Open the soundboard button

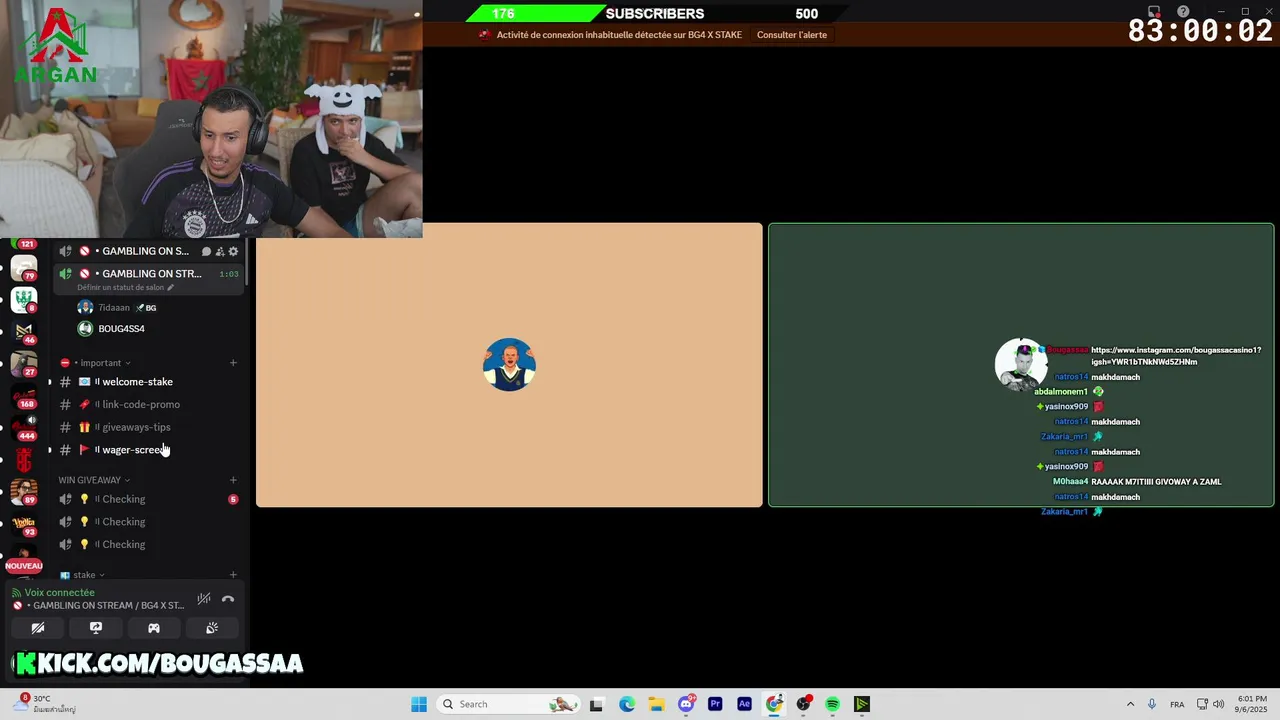point(212,628)
